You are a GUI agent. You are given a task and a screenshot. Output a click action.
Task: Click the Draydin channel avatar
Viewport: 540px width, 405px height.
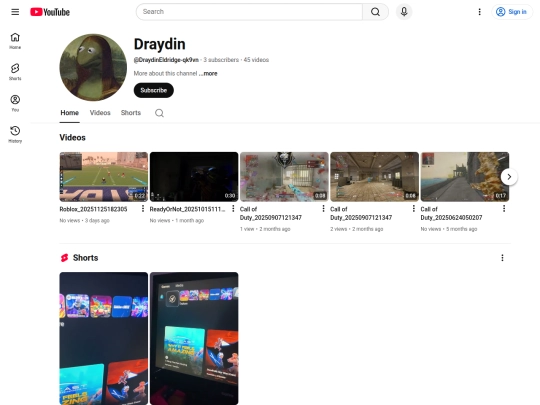click(x=93, y=67)
